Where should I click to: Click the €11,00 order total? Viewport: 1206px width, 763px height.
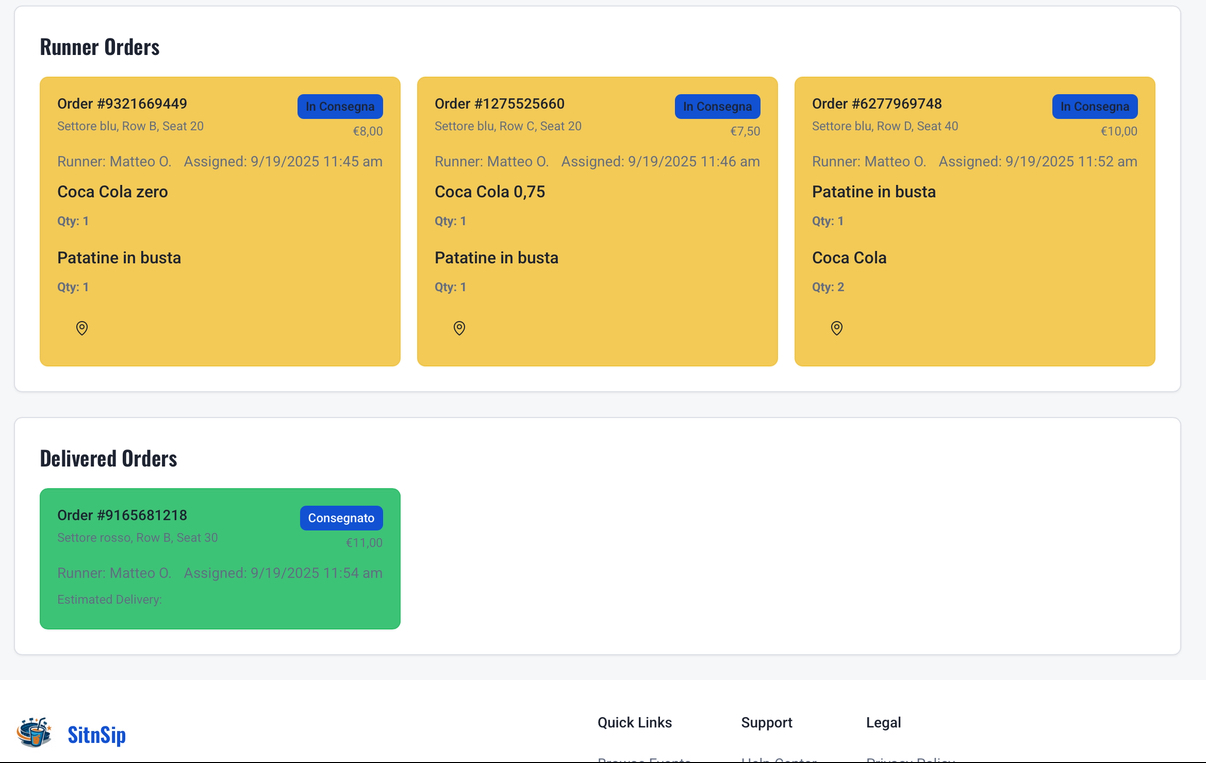(x=364, y=543)
